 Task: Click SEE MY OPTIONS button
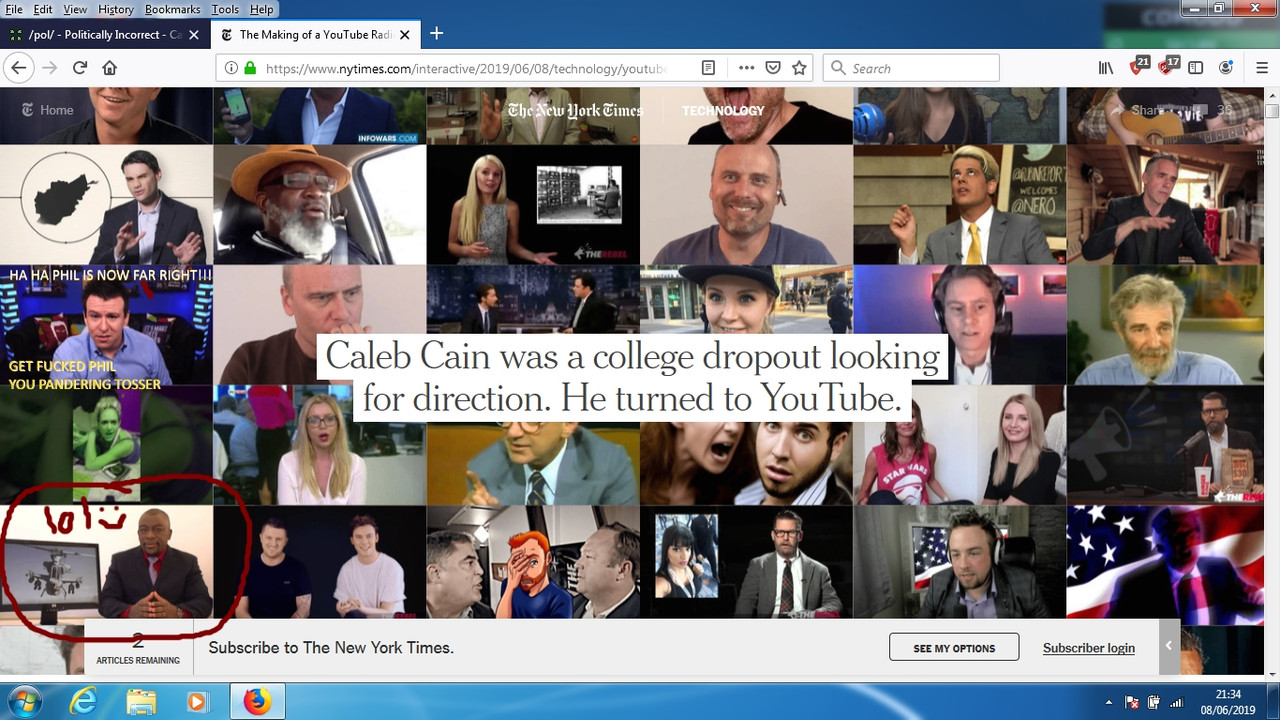click(954, 648)
